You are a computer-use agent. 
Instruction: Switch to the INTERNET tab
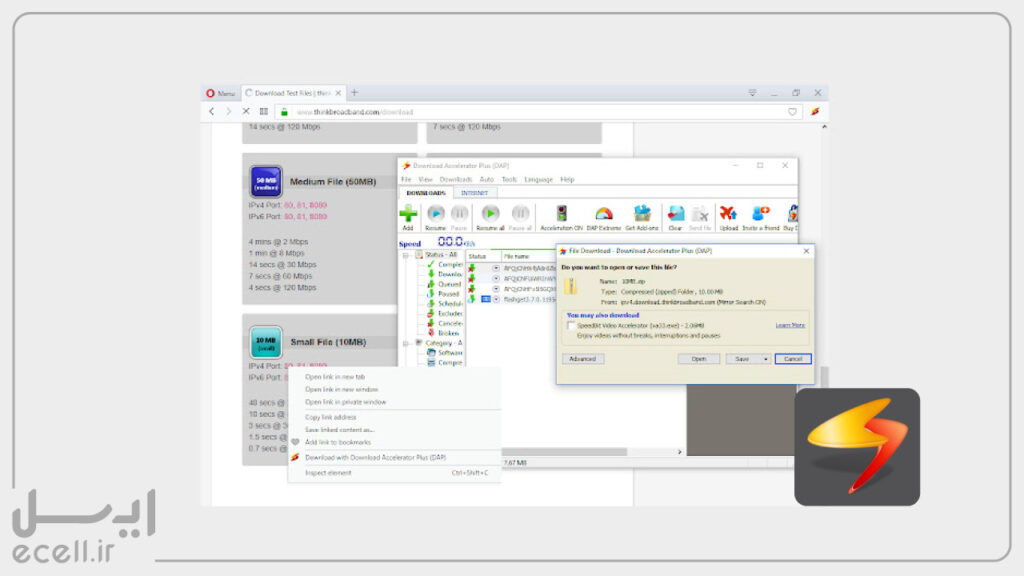click(x=475, y=192)
